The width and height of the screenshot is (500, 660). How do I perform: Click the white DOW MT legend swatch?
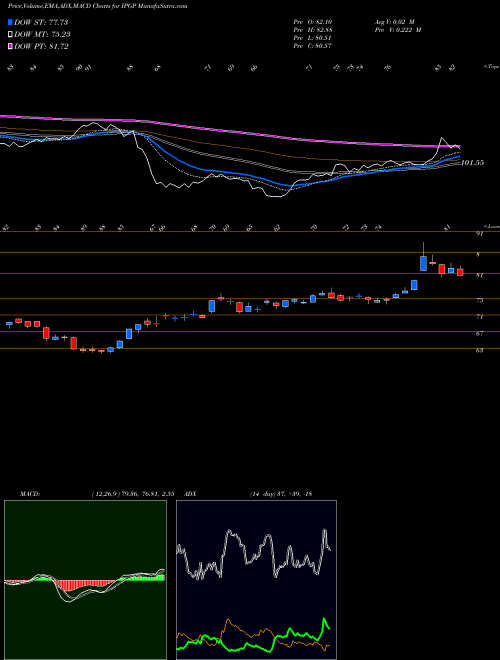10,35
